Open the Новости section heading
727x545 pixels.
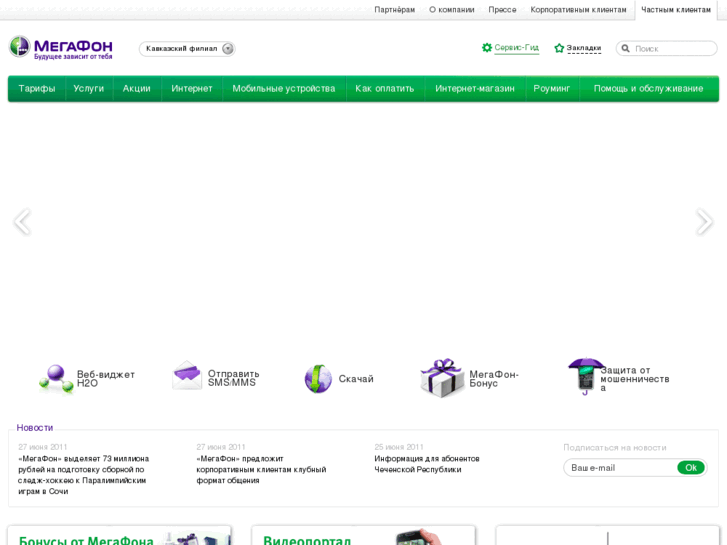[x=35, y=428]
